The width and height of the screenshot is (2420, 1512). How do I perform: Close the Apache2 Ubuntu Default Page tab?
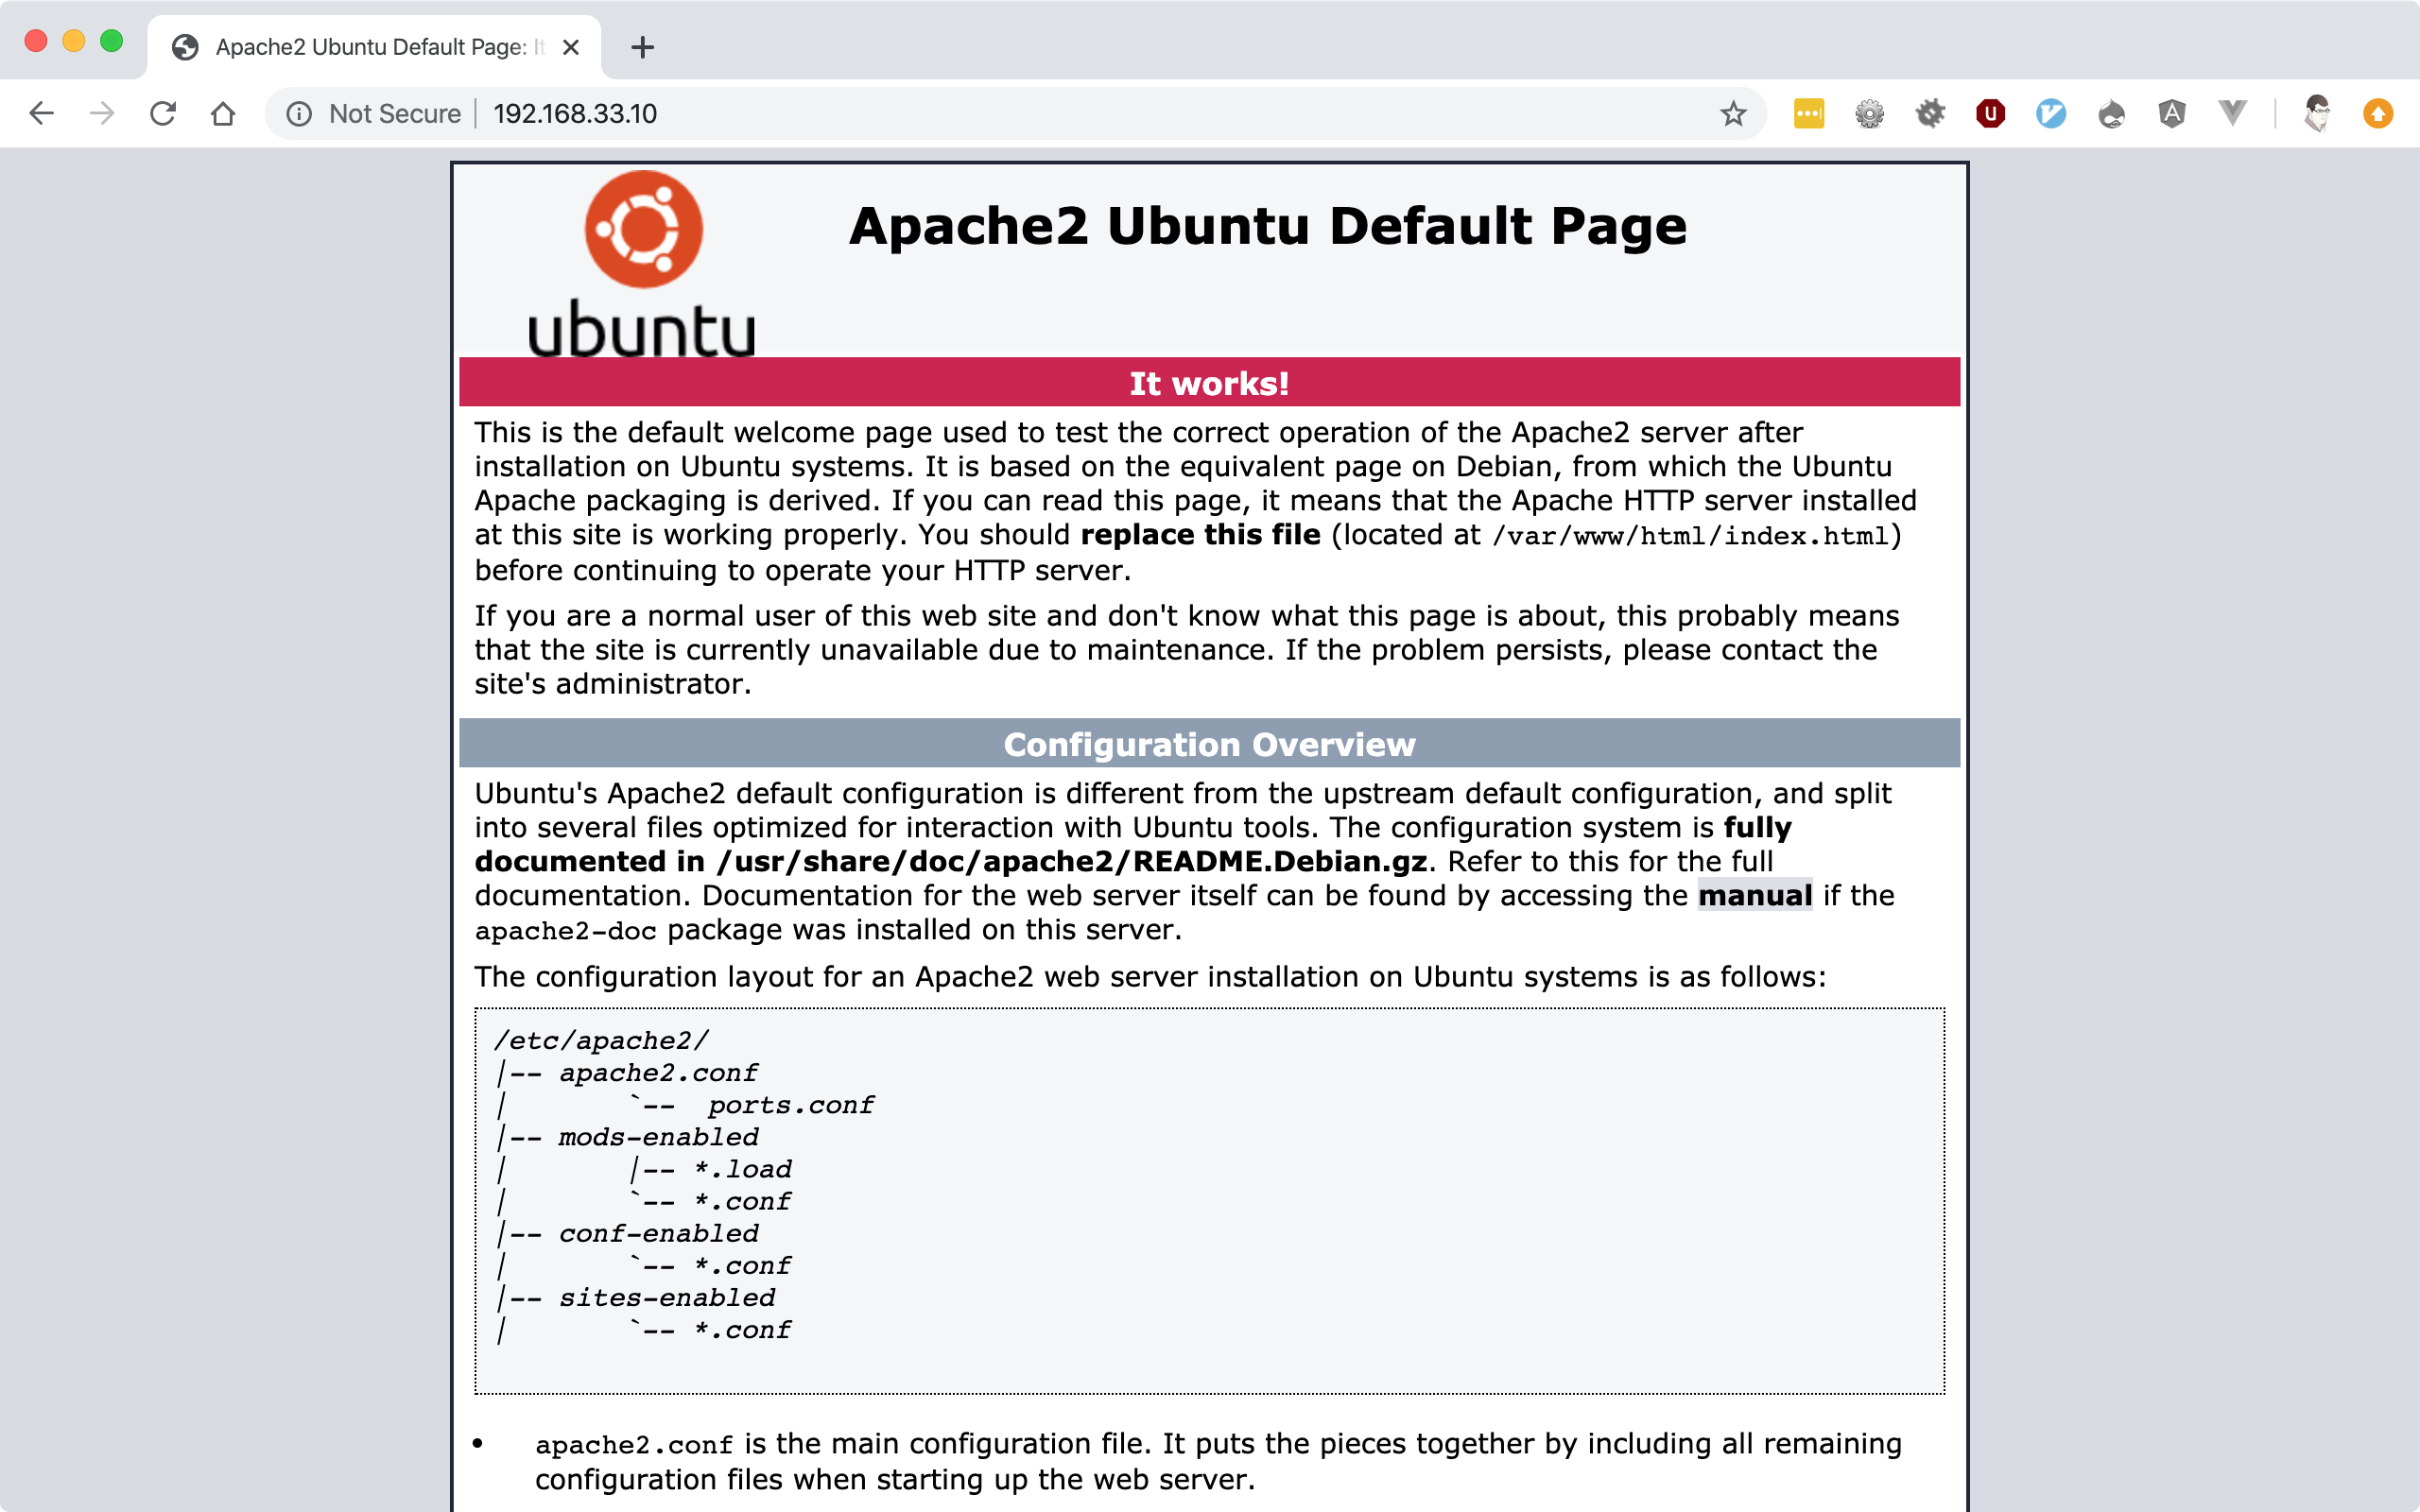571,47
